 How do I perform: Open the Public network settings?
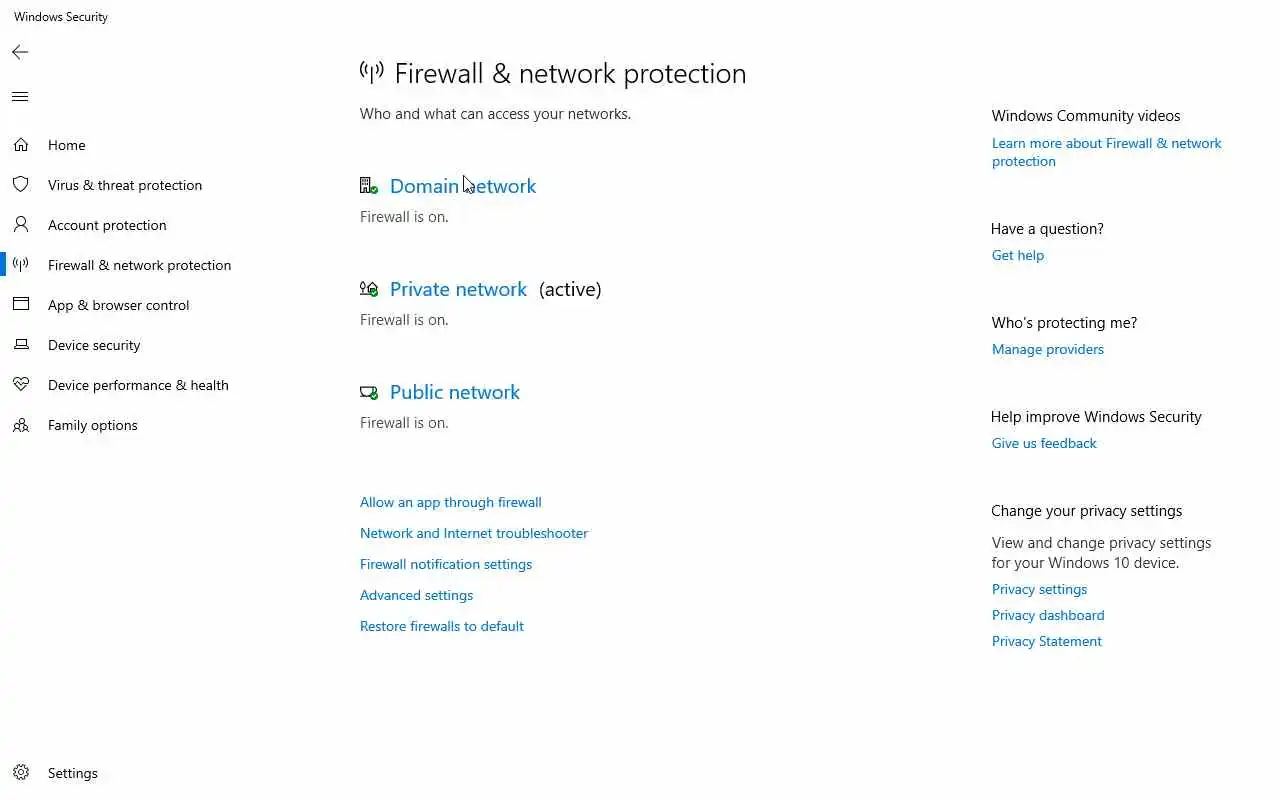[454, 392]
